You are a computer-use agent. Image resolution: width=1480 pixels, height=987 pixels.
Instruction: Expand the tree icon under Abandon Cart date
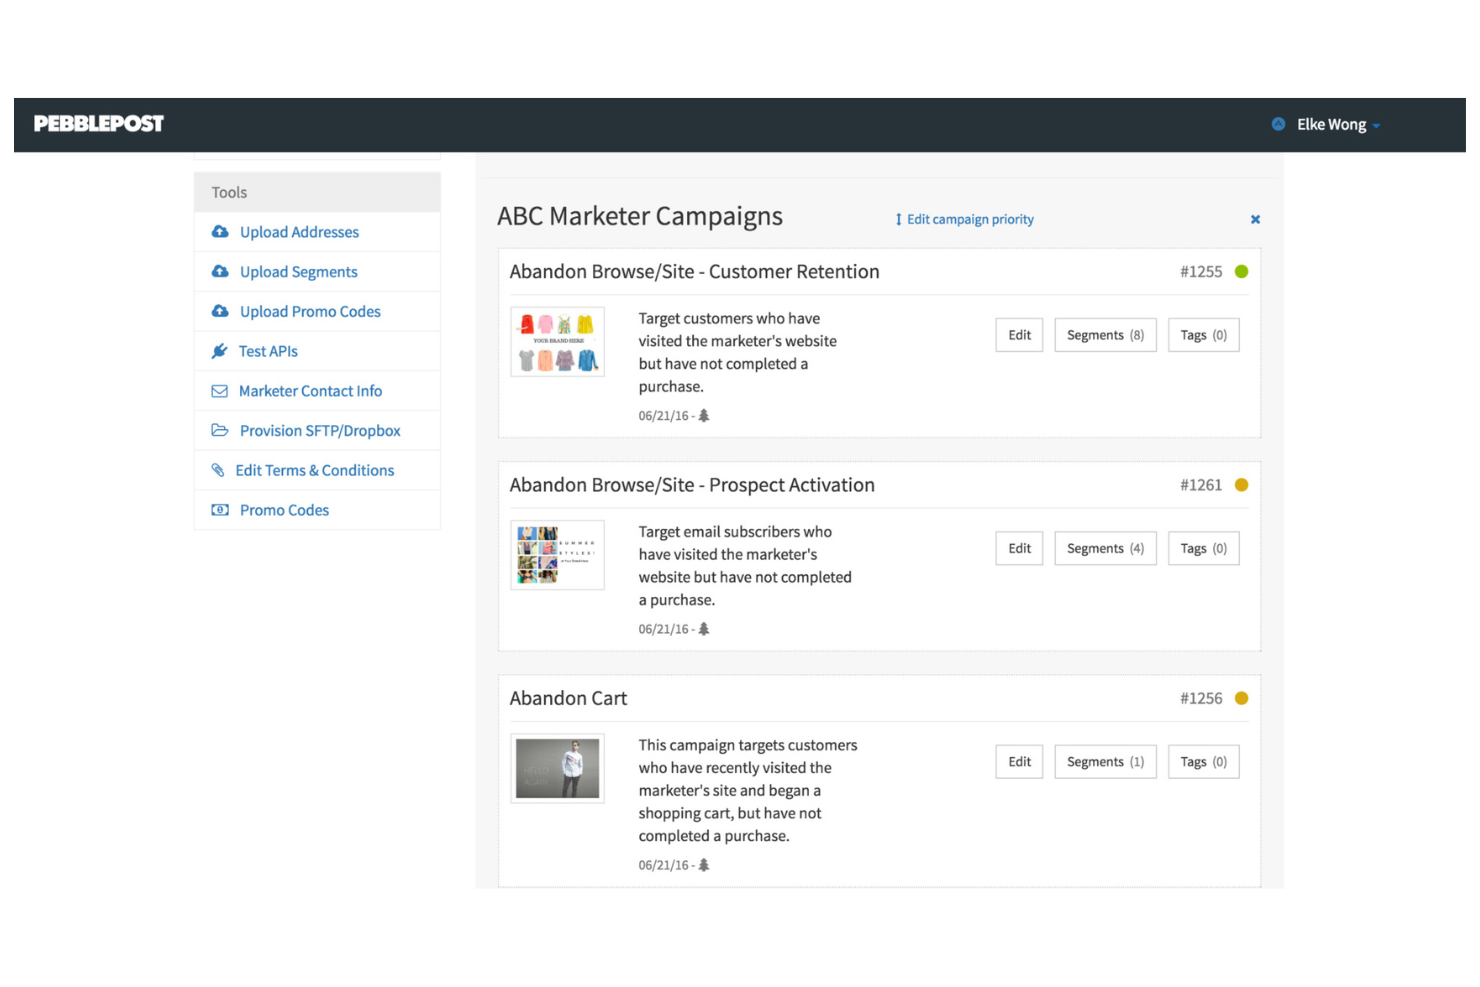coord(703,864)
